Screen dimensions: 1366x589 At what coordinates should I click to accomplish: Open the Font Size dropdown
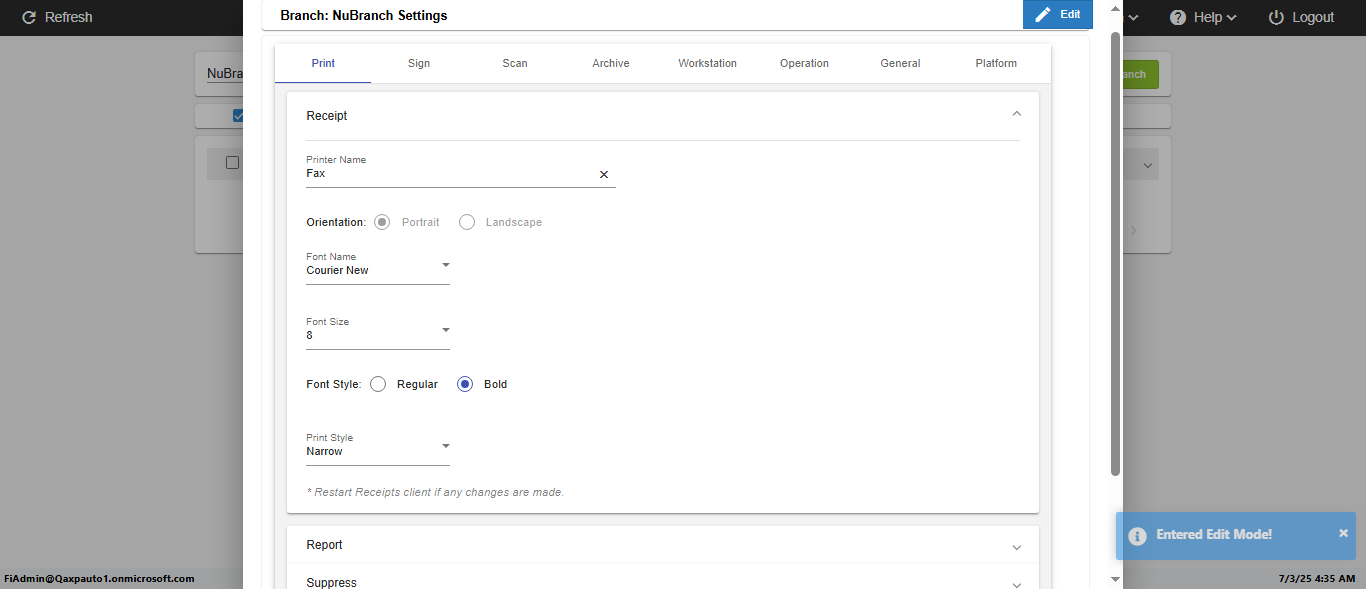coord(446,330)
